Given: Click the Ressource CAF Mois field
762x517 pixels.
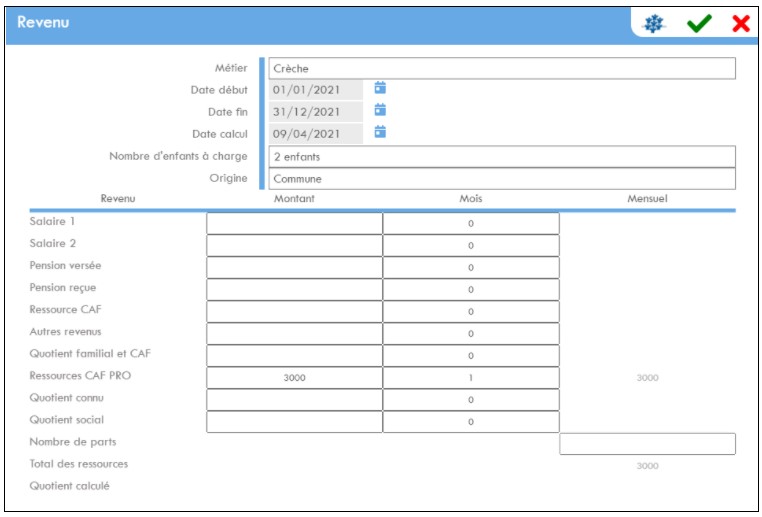Looking at the screenshot, I should 471,311.
